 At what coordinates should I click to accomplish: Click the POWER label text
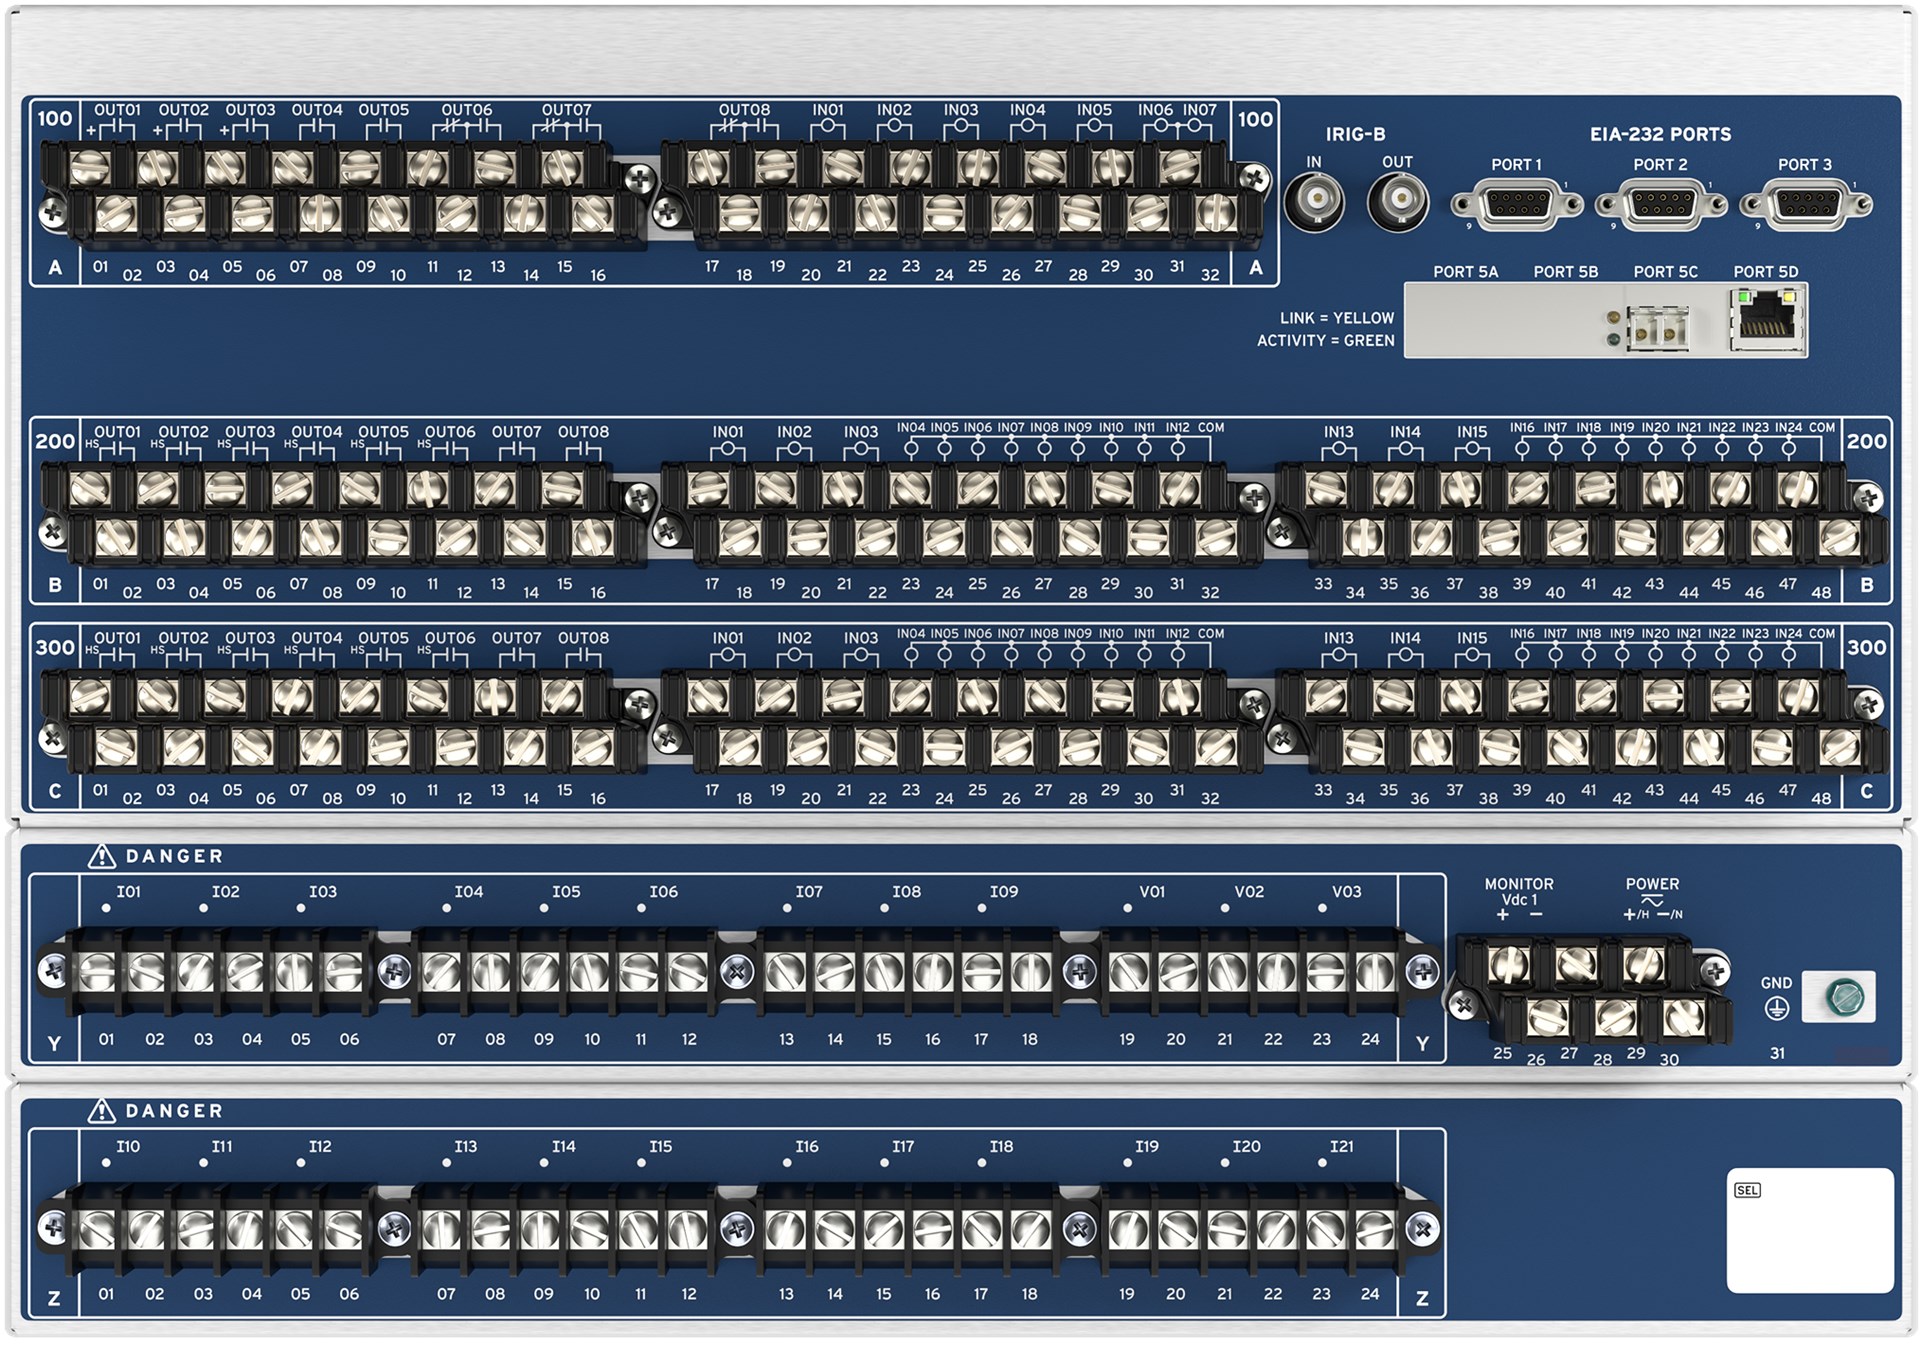[x=1652, y=884]
